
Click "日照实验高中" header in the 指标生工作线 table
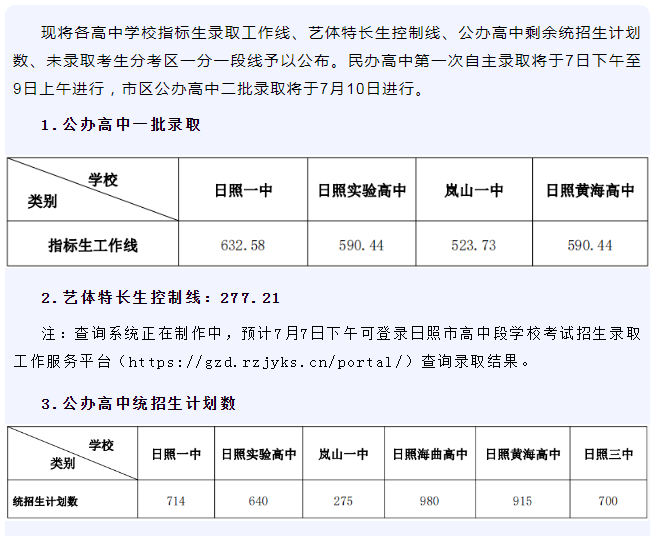tap(361, 190)
